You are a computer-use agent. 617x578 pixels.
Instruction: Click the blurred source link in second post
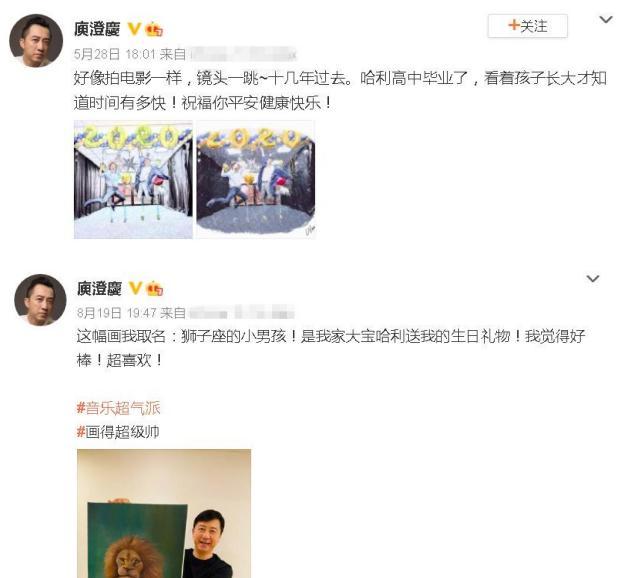[242, 313]
